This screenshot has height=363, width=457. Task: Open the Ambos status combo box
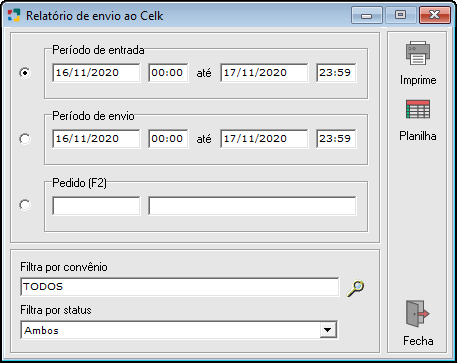[x=179, y=330]
